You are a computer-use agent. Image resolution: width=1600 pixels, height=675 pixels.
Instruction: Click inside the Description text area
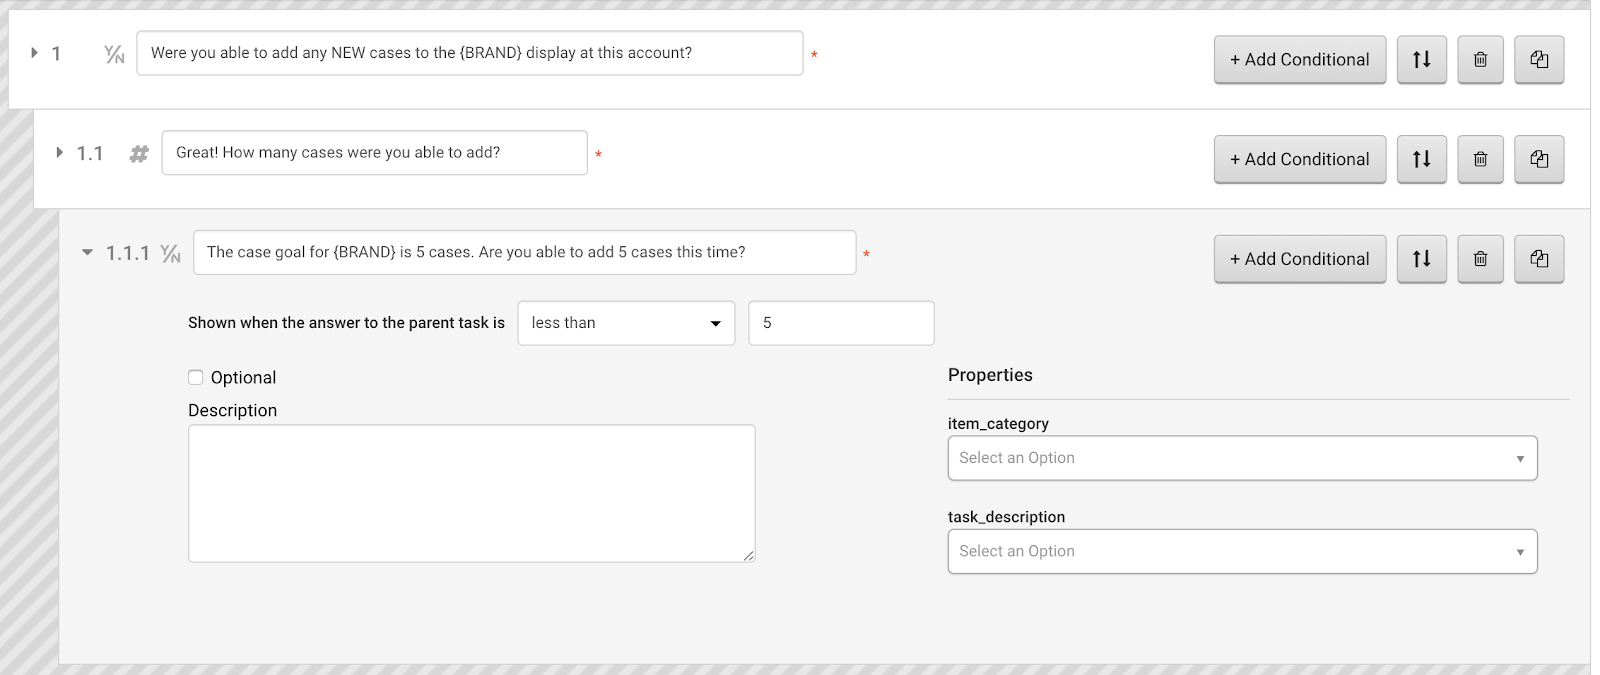coord(471,493)
